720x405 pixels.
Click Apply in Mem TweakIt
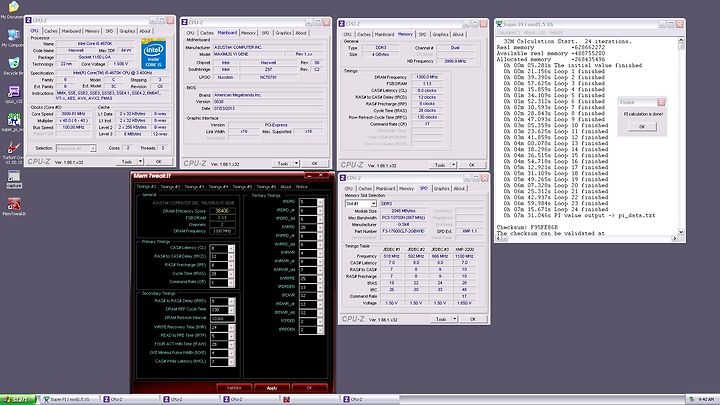pyautogui.click(x=272, y=388)
